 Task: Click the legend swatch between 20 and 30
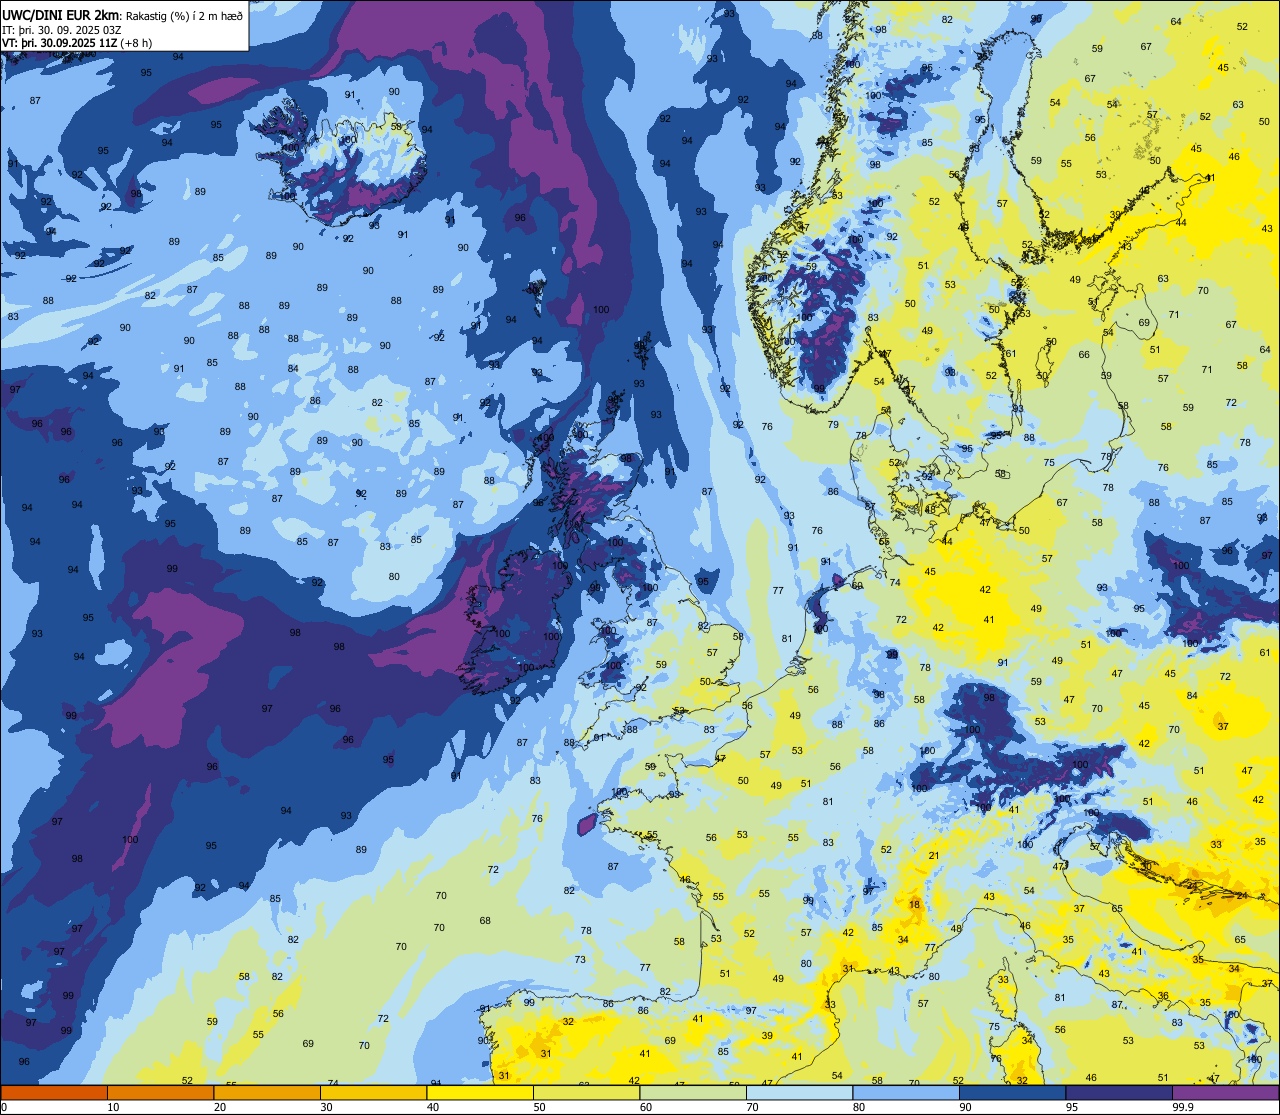(x=267, y=1092)
